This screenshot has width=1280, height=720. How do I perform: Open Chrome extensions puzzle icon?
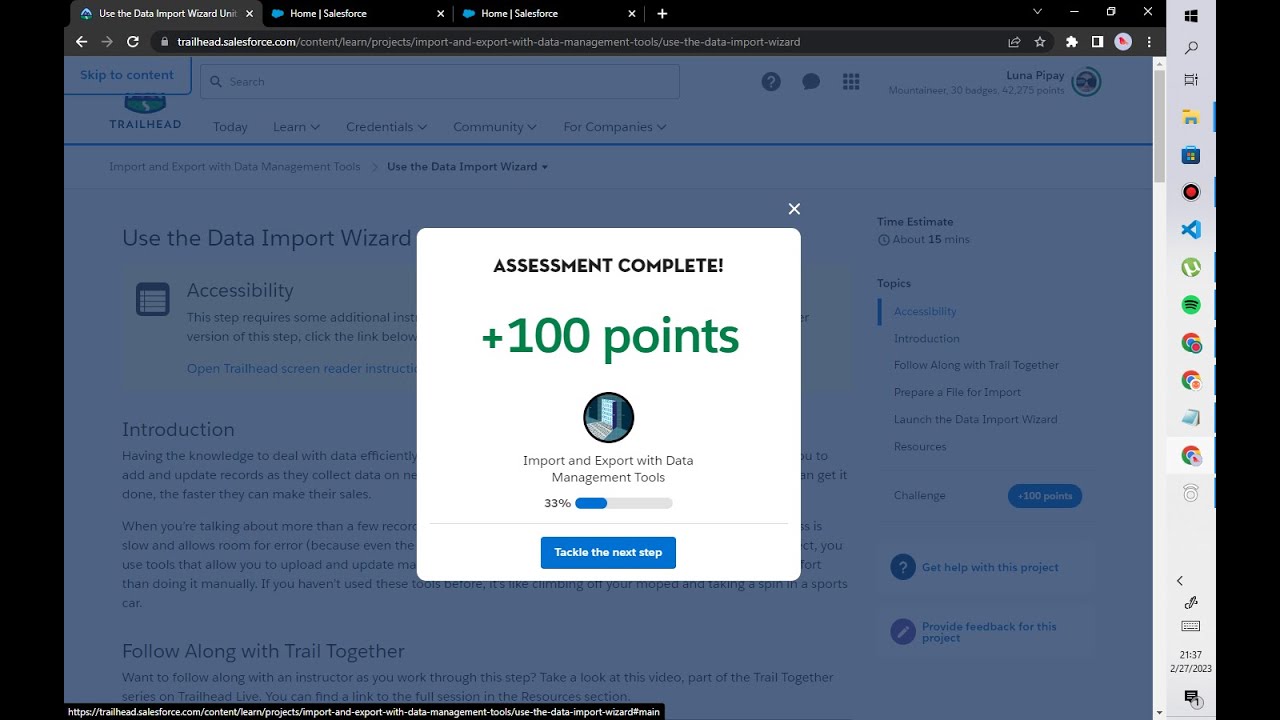tap(1072, 42)
